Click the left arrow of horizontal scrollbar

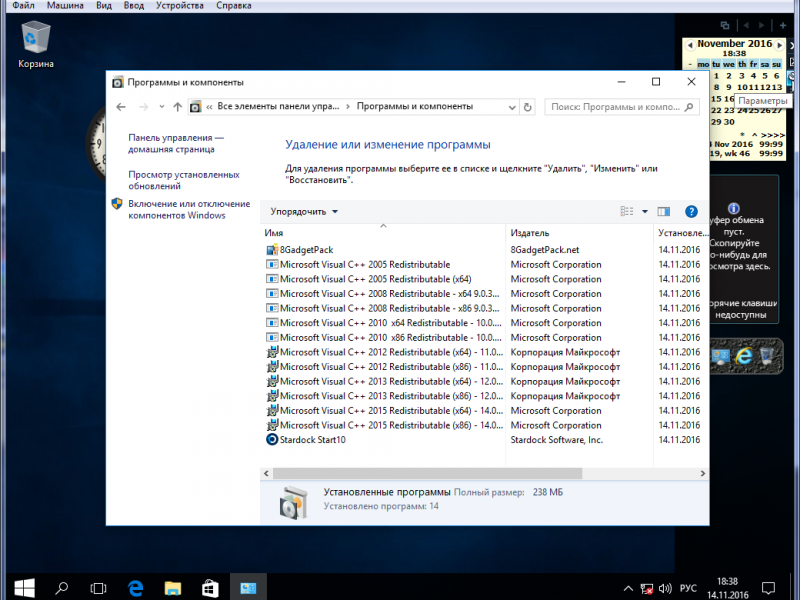[266, 473]
